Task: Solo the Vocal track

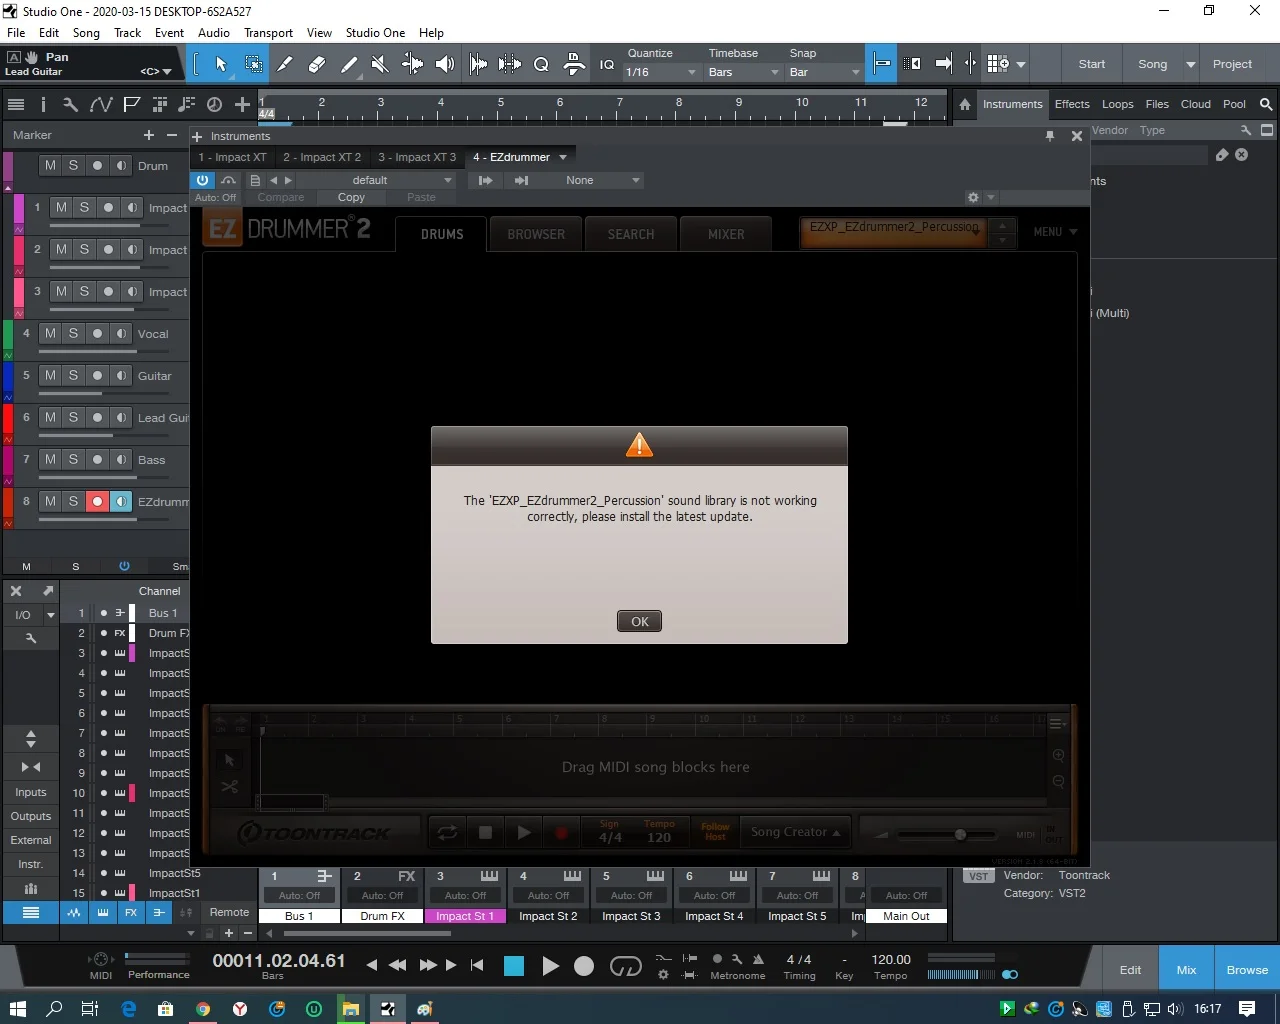Action: point(73,333)
